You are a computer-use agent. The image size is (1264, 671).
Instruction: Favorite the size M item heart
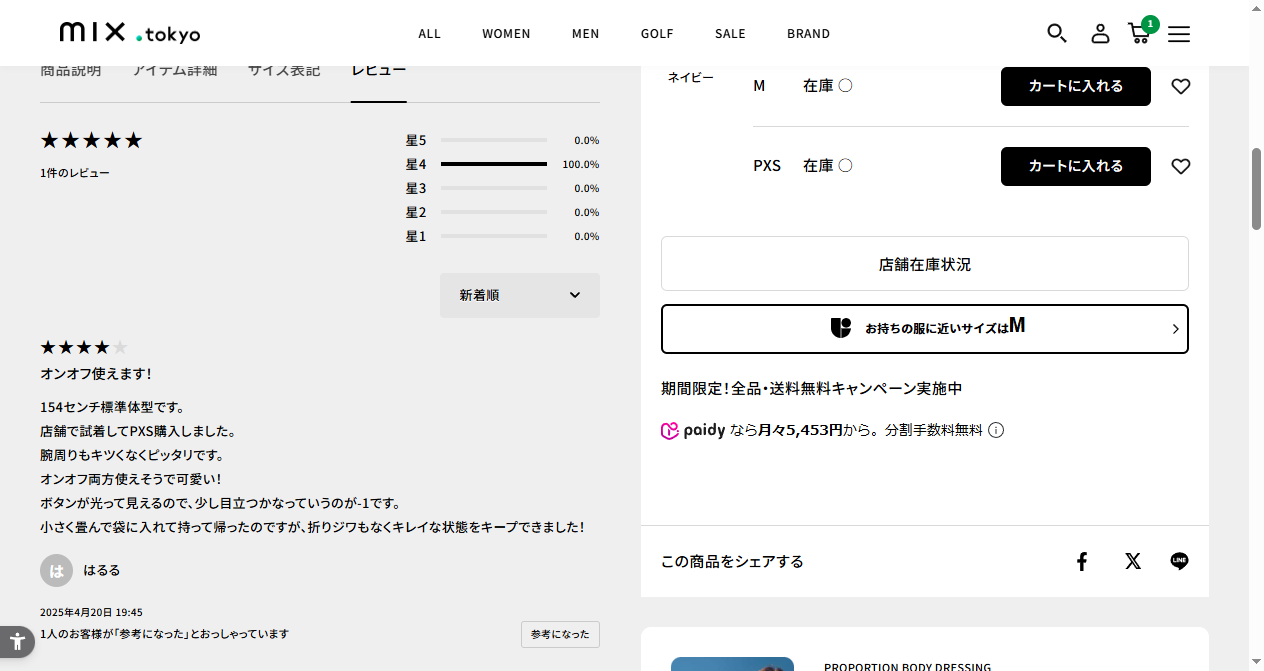[x=1180, y=87]
